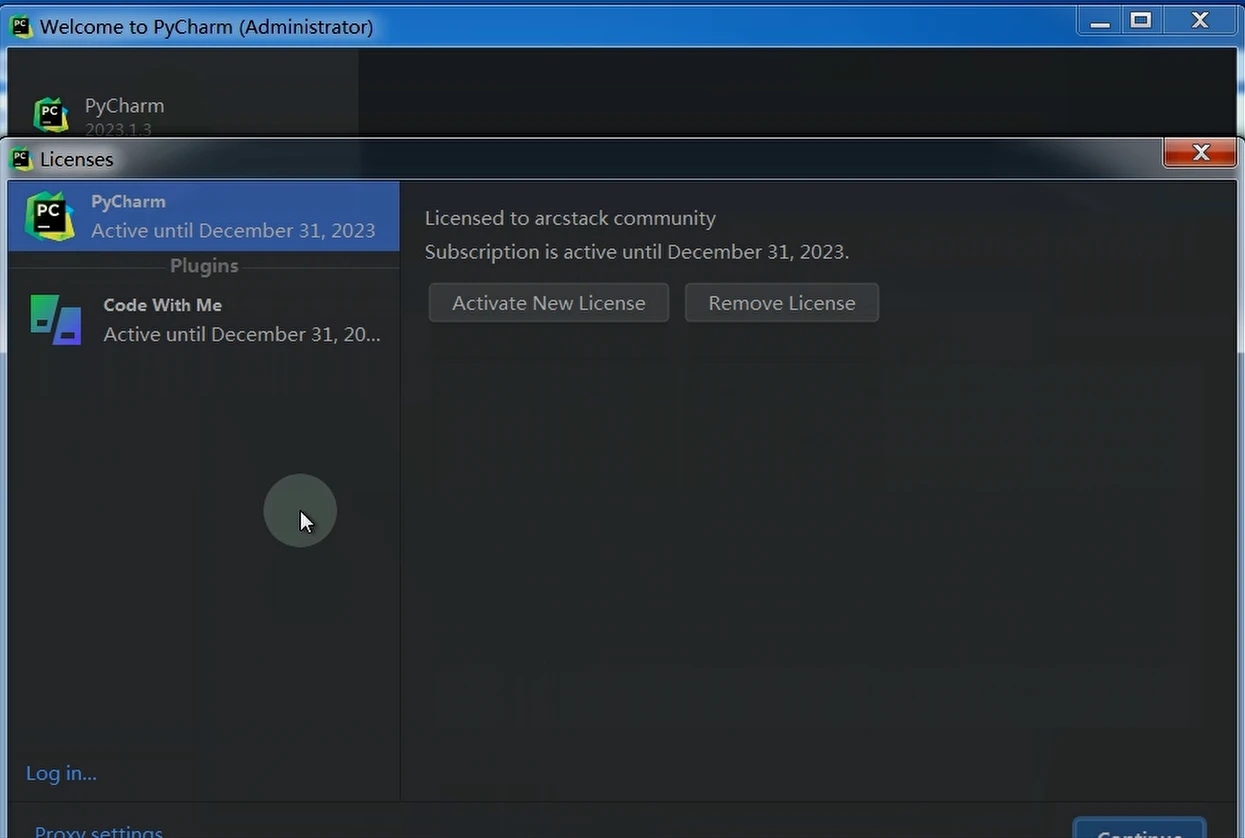Click the Activate New License button
Screen dimensions: 1245x838
click(548, 302)
